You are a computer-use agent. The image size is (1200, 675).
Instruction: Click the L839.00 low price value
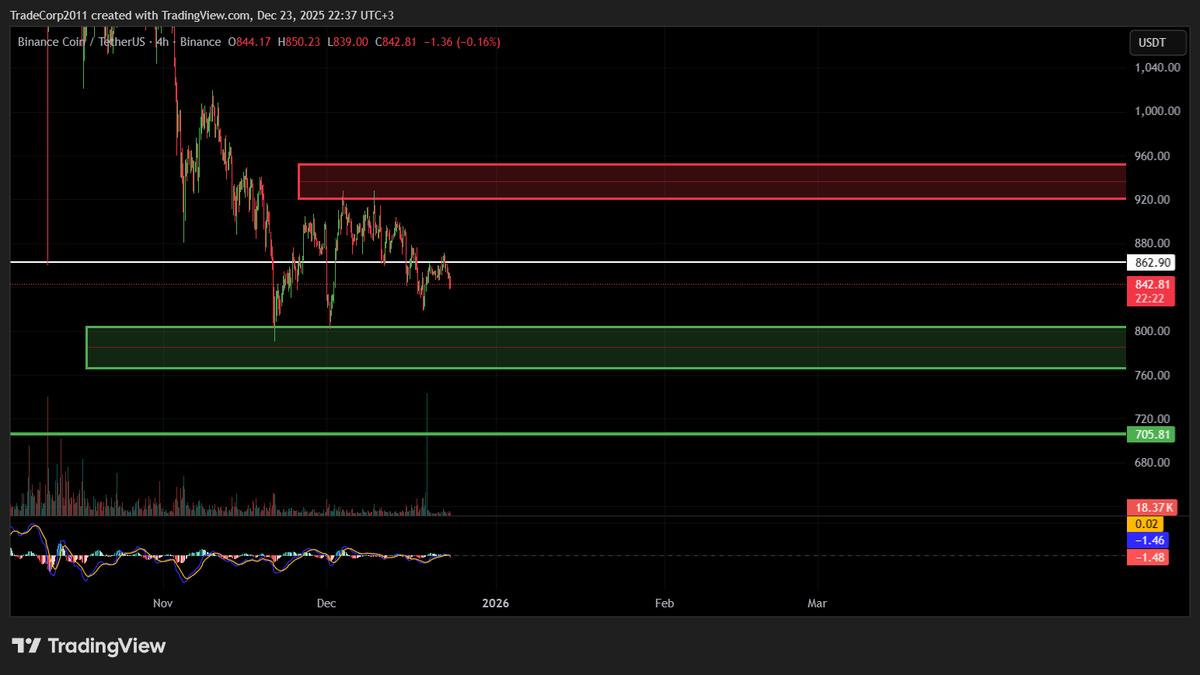click(x=347, y=42)
